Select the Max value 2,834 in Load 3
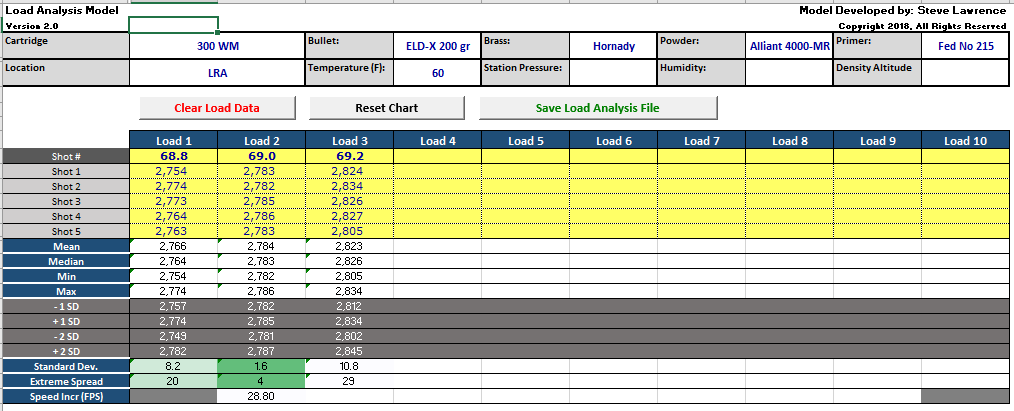This screenshot has width=1014, height=411. [x=350, y=291]
